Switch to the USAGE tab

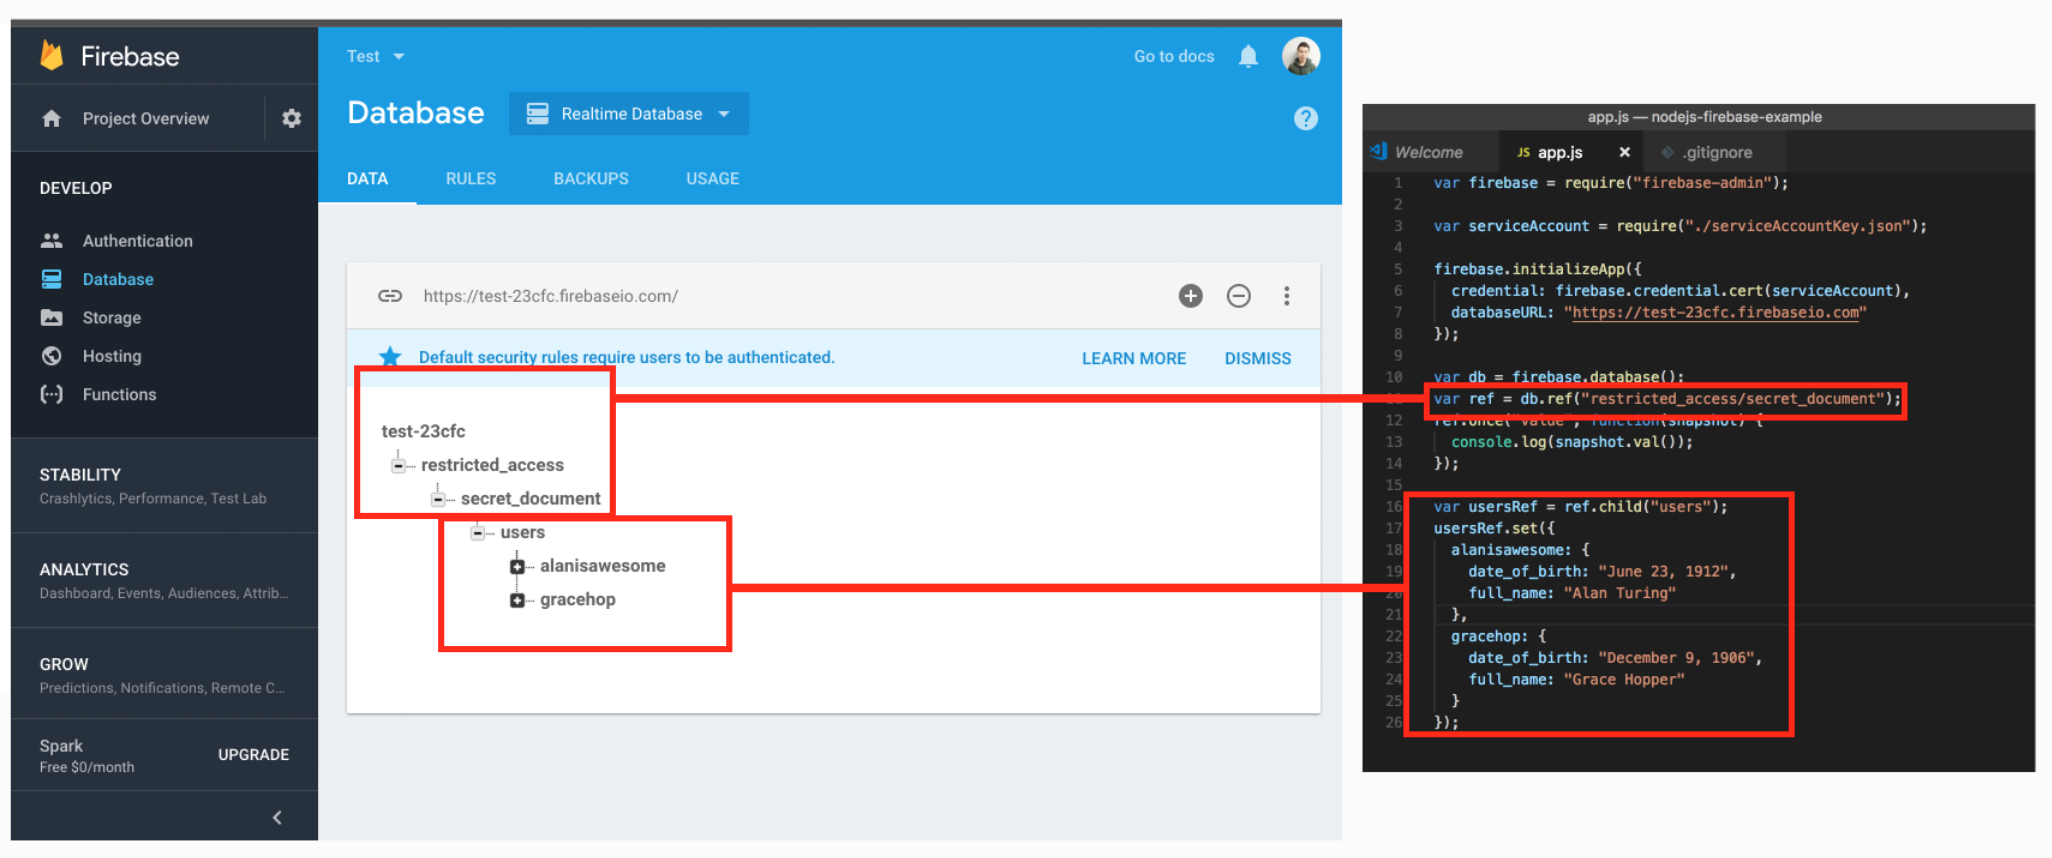point(713,178)
